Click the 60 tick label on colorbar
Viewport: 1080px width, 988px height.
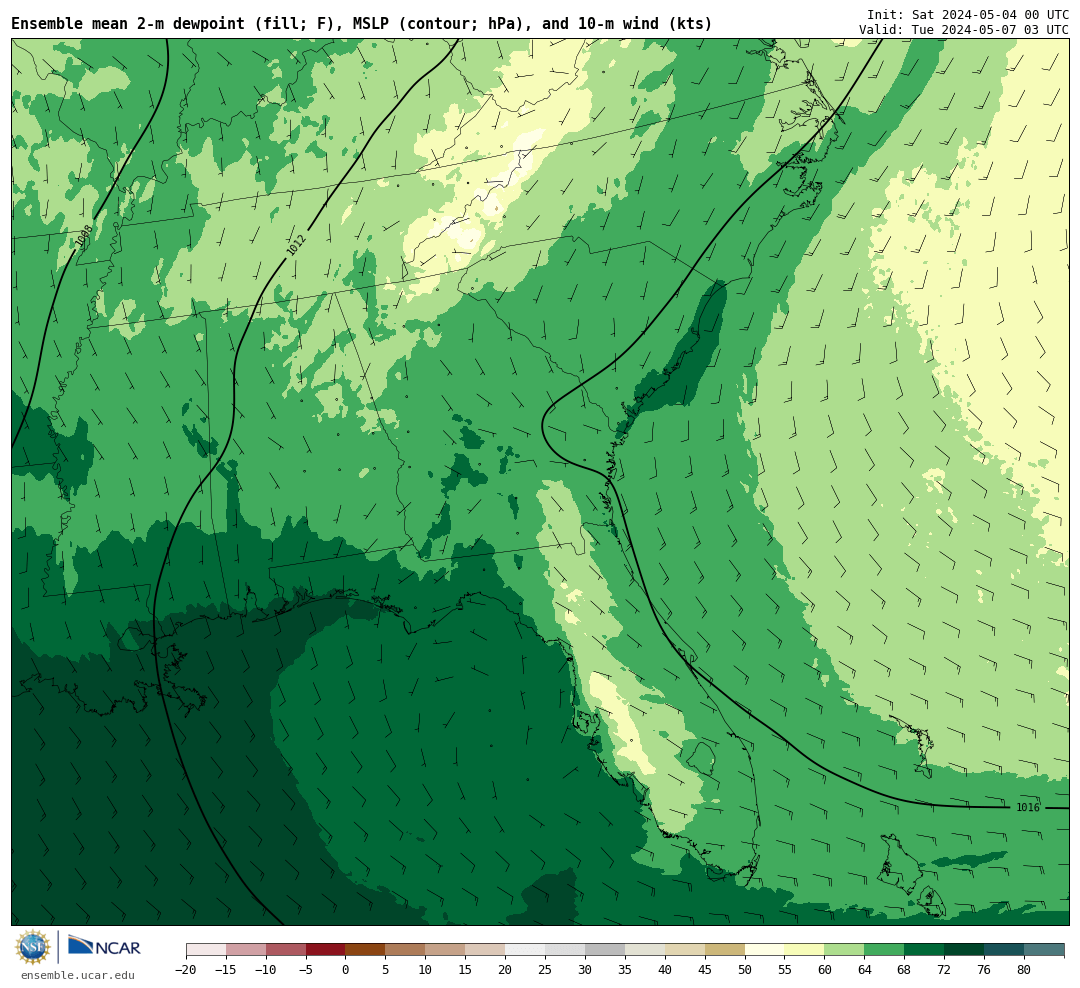[x=825, y=969]
